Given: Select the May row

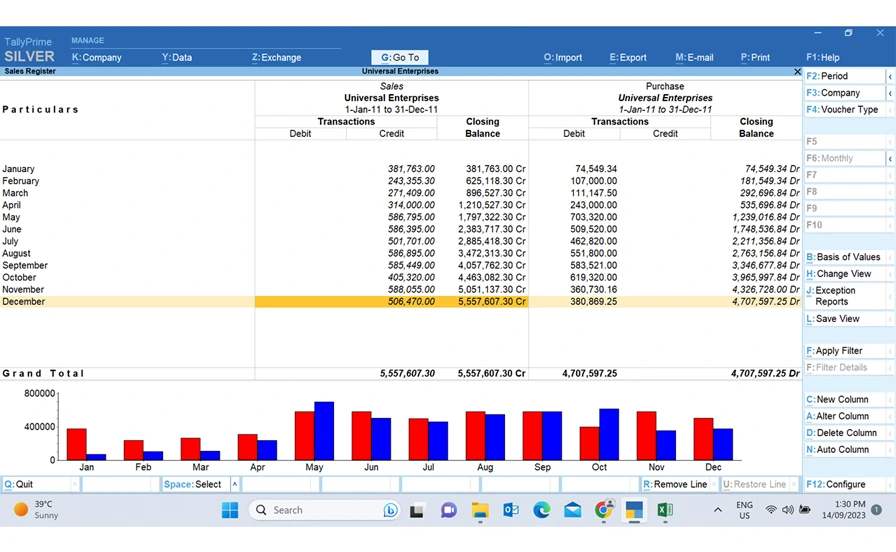Looking at the screenshot, I should coord(400,217).
